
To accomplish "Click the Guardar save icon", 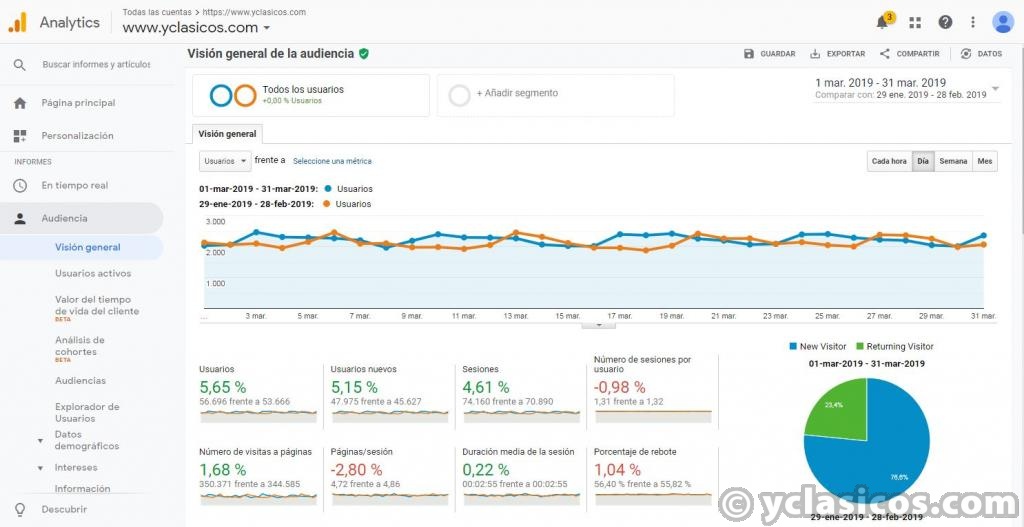I will [x=749, y=54].
